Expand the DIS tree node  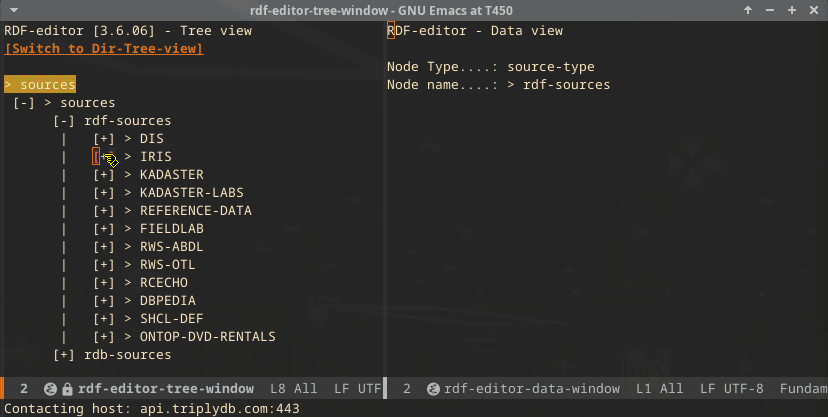tap(104, 139)
